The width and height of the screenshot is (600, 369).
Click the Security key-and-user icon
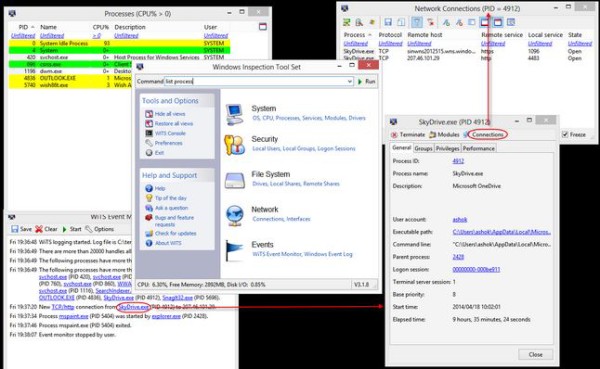[x=234, y=145]
